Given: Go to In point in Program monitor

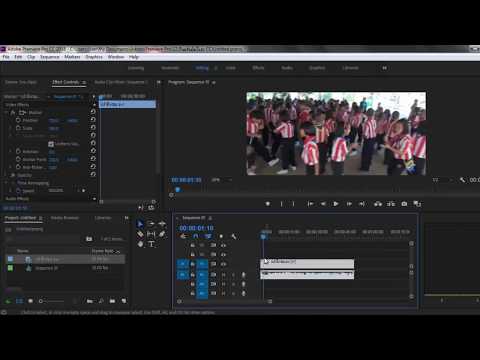Looking at the screenshot, I should 310,204.
